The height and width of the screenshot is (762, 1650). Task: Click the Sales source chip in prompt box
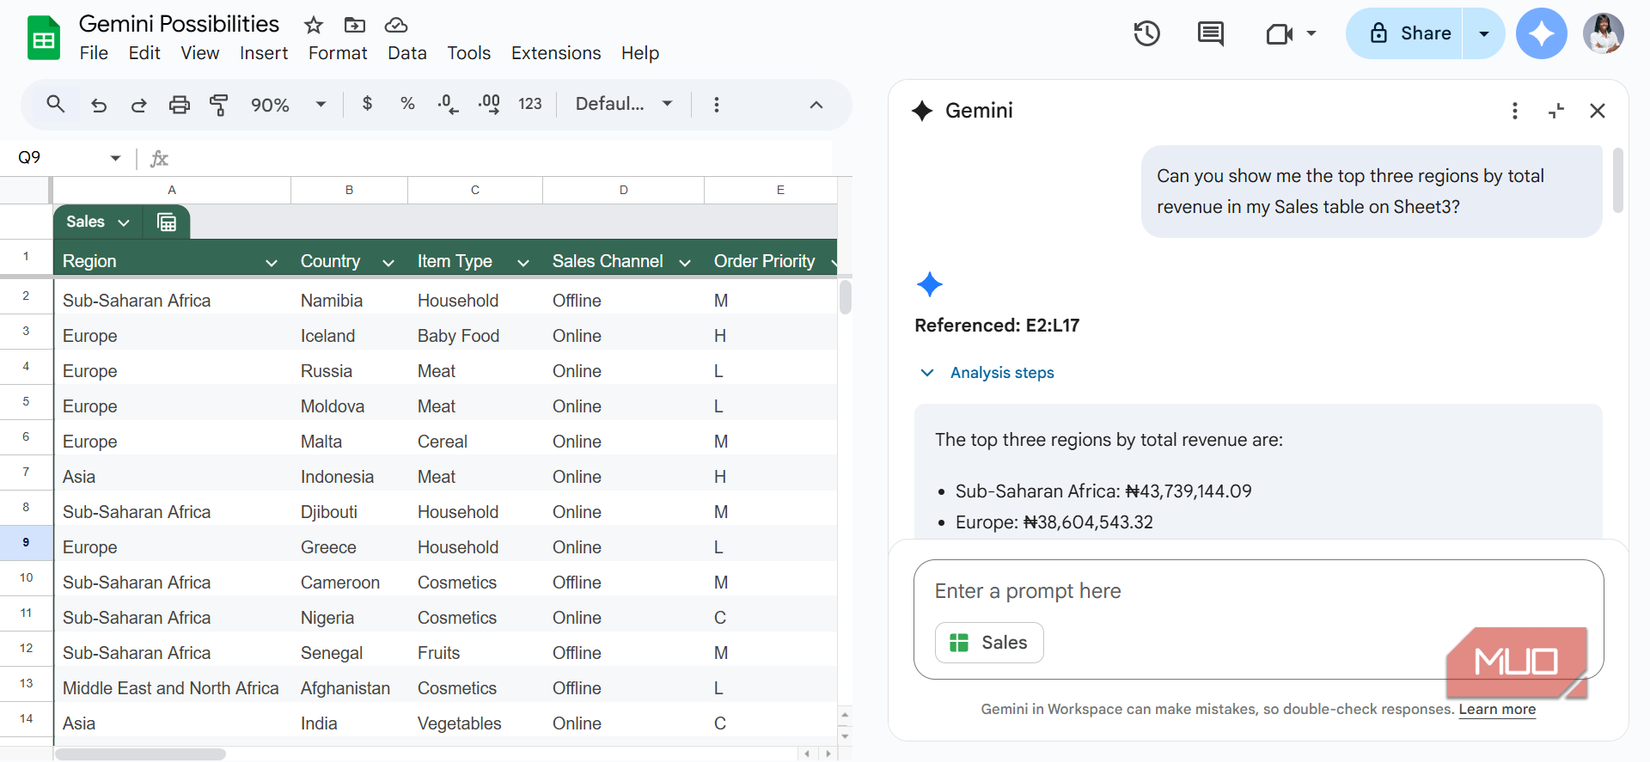tap(989, 643)
